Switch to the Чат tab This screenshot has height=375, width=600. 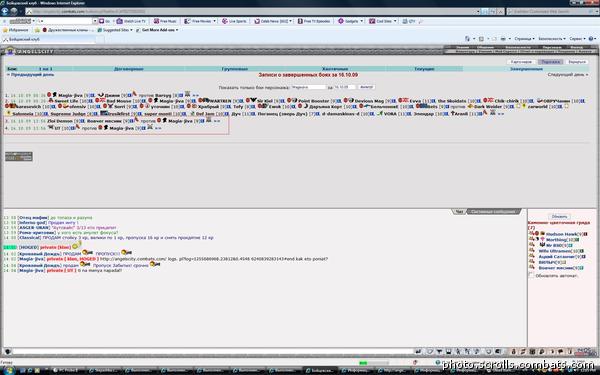point(459,211)
